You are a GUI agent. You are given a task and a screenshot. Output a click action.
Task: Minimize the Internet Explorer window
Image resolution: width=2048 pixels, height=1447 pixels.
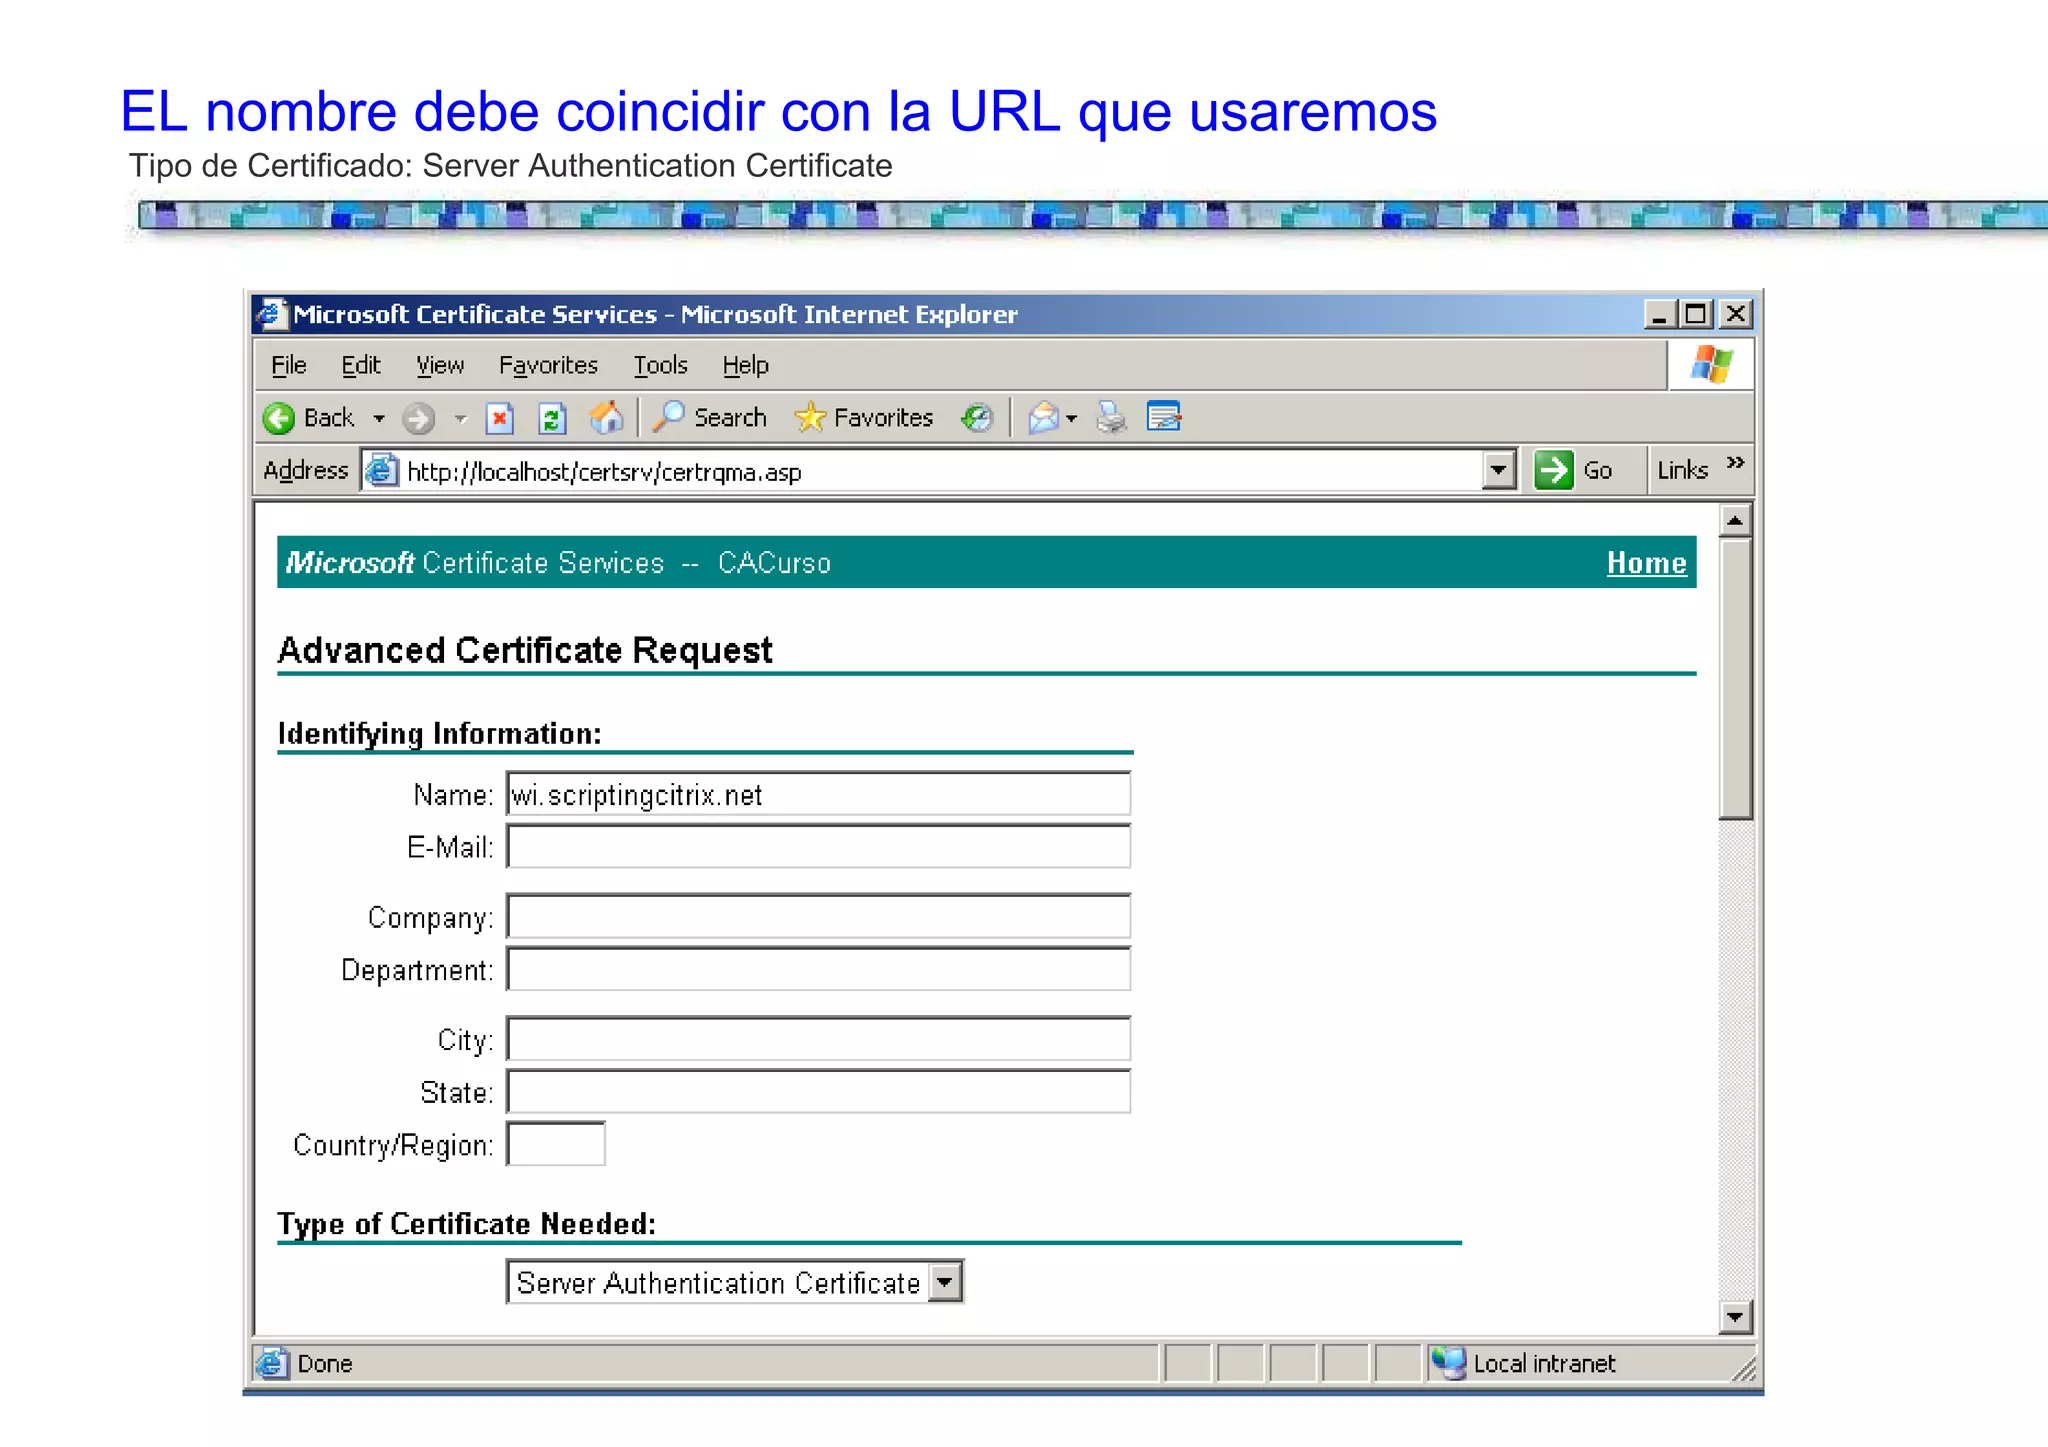point(1659,315)
